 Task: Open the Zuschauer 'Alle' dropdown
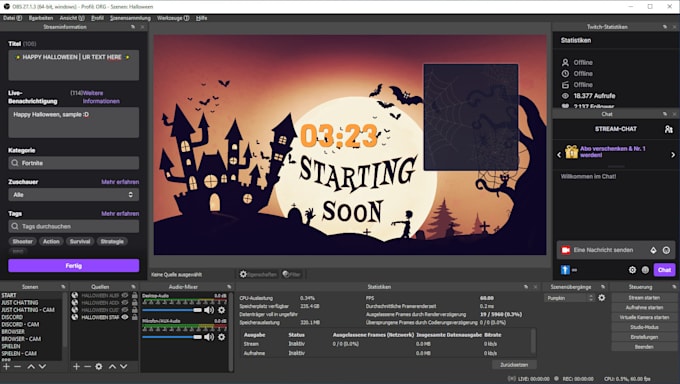pos(74,195)
